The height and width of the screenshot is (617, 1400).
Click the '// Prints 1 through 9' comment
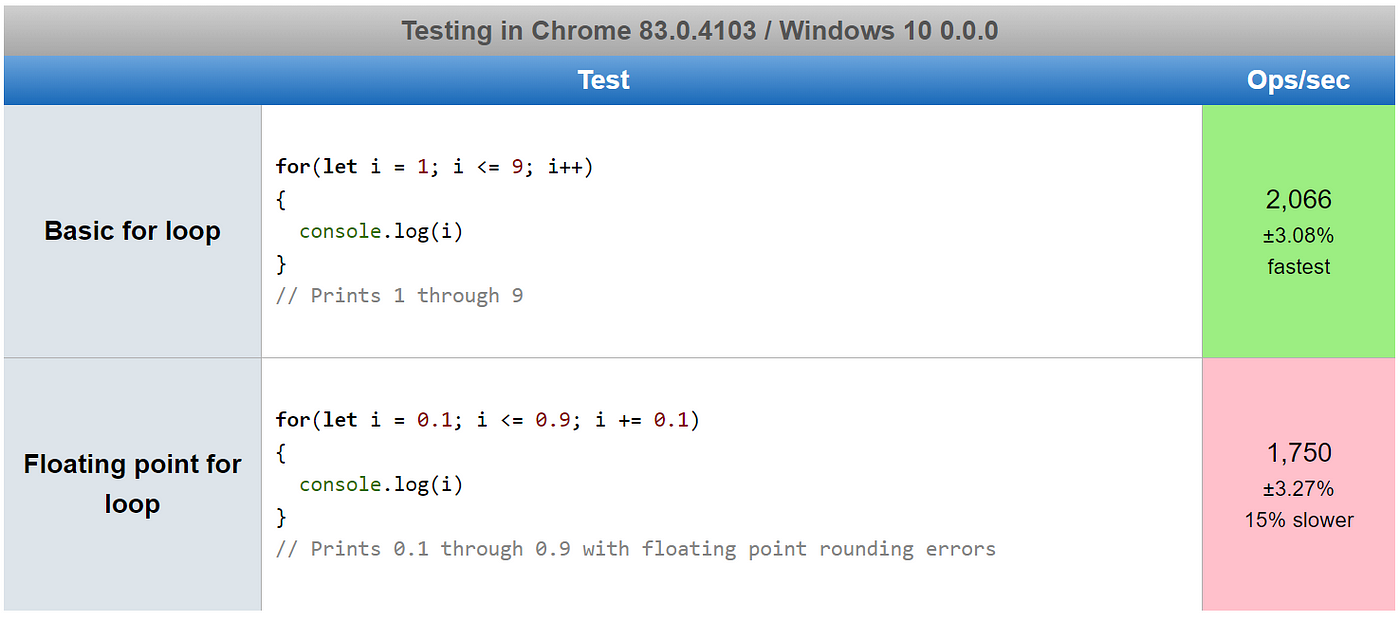tap(400, 296)
